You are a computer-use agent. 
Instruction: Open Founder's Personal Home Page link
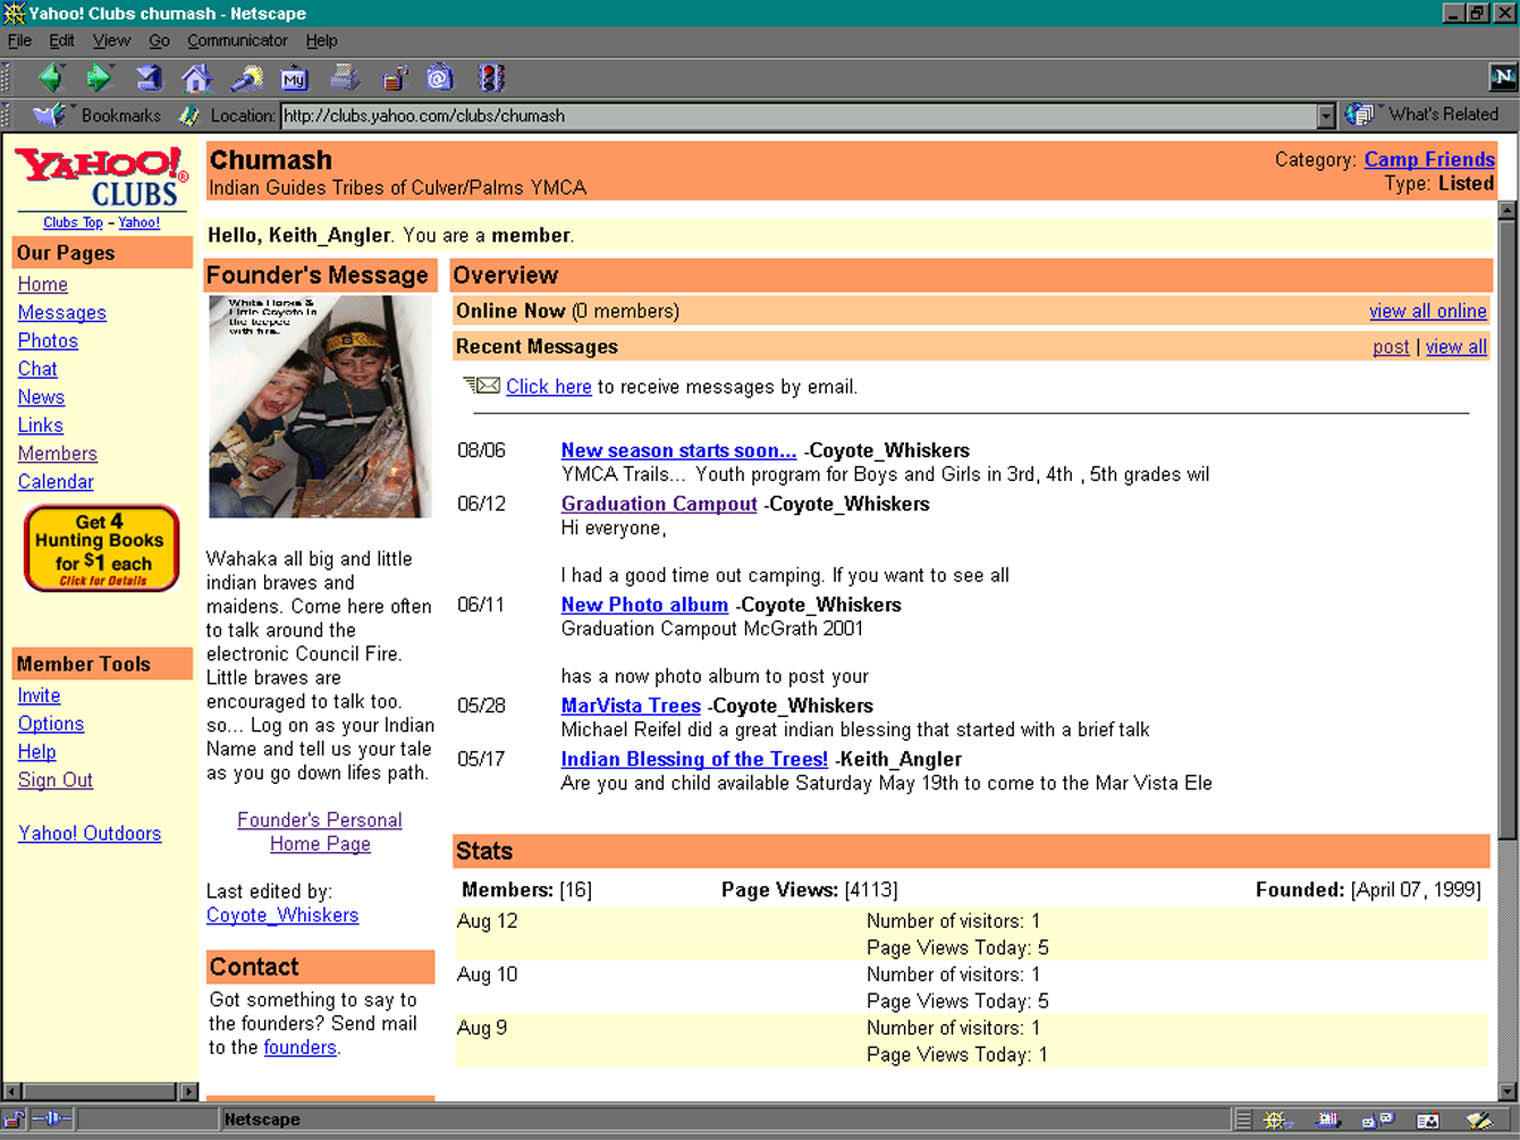(x=320, y=831)
